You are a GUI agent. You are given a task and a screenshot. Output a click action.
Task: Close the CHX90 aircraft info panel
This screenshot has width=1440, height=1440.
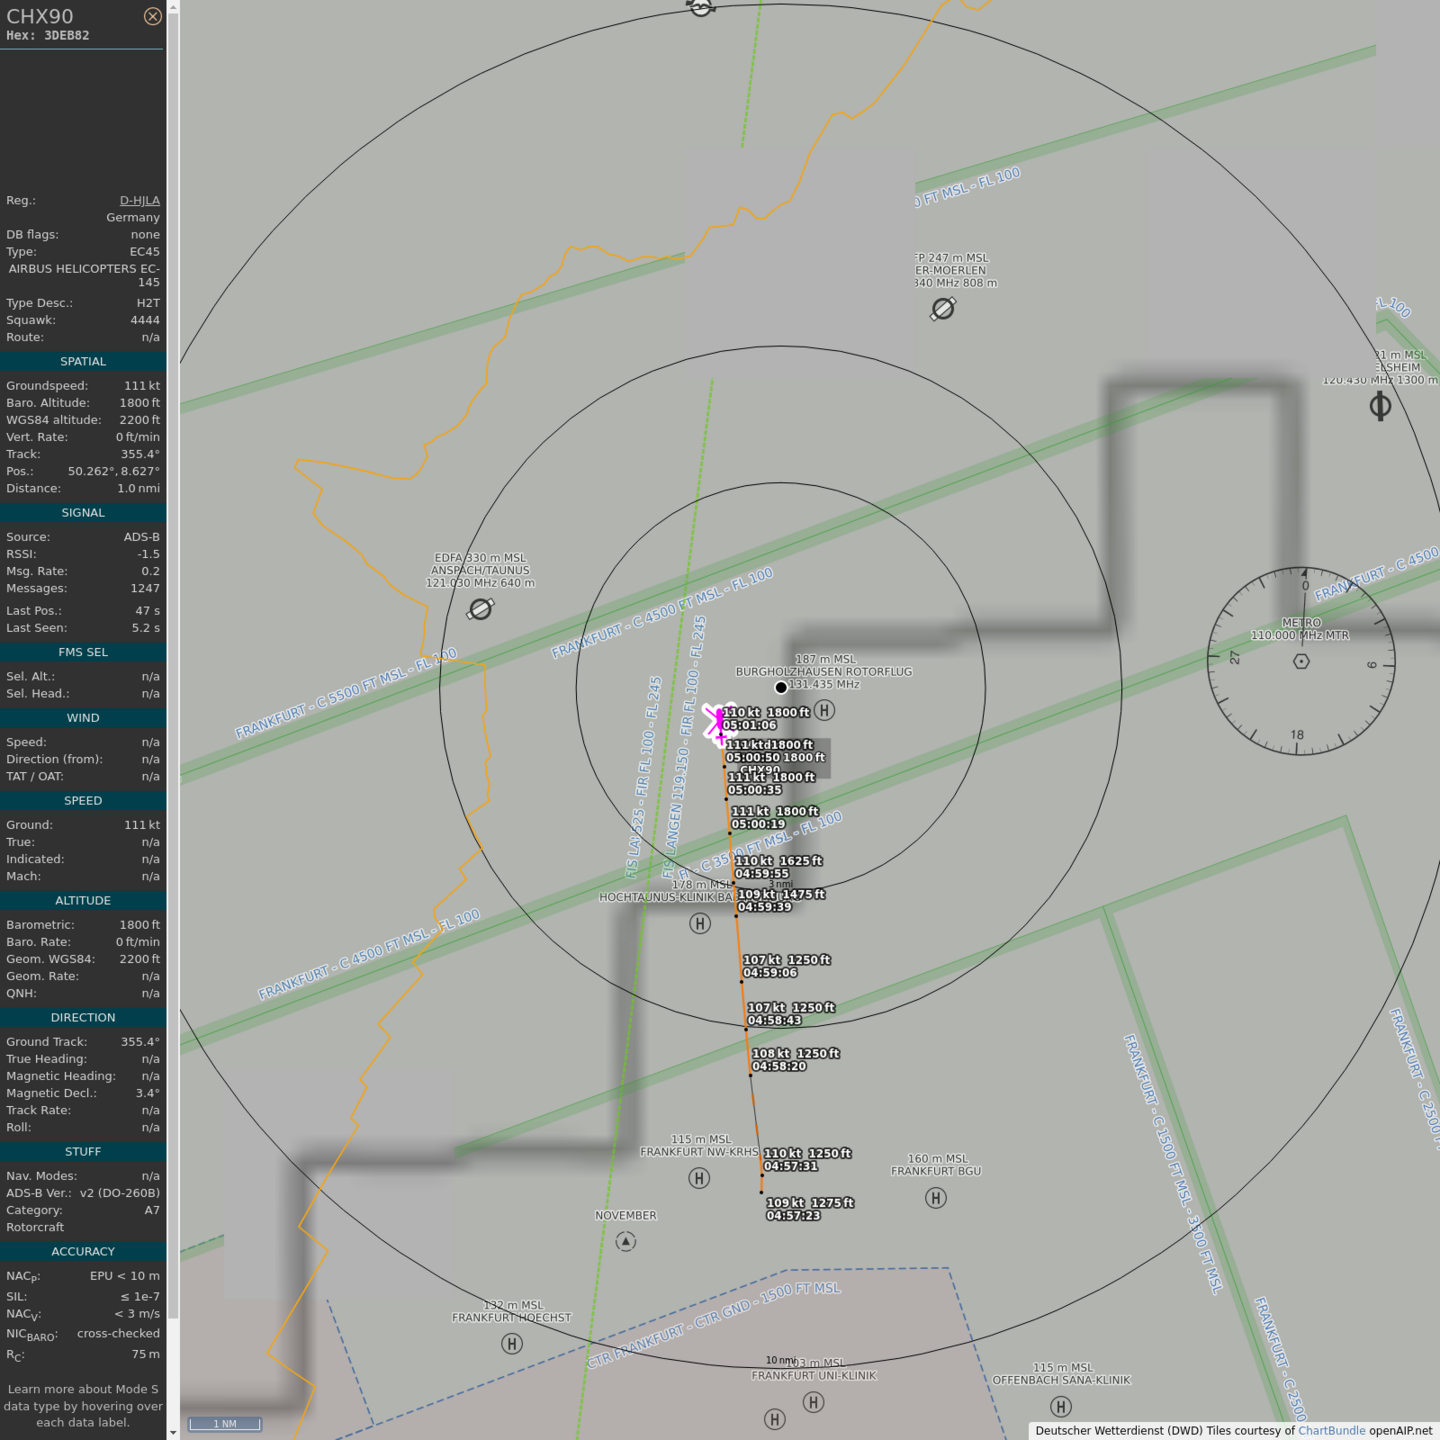point(152,16)
